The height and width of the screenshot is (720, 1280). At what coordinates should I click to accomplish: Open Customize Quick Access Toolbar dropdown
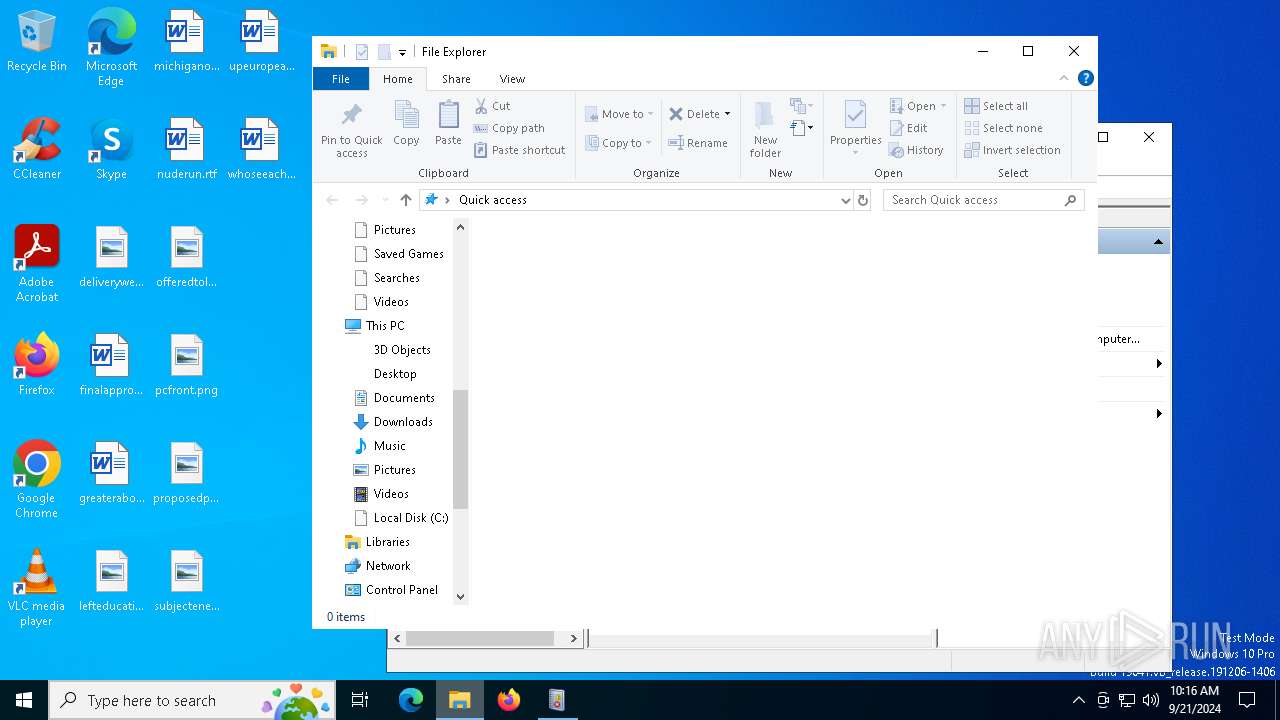[402, 52]
